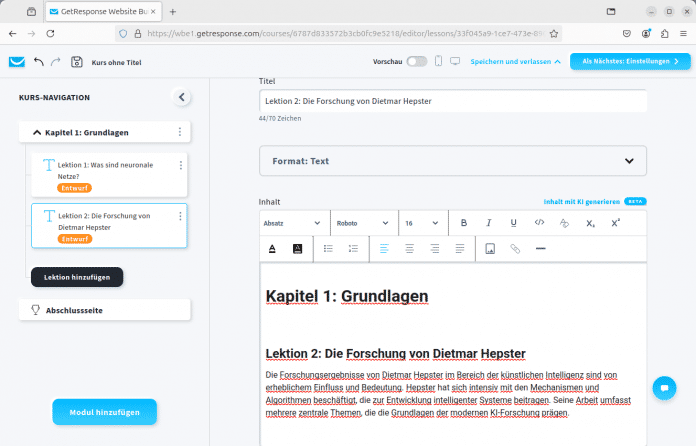Select the bulleted list icon
This screenshot has height=446, width=696.
coord(328,248)
